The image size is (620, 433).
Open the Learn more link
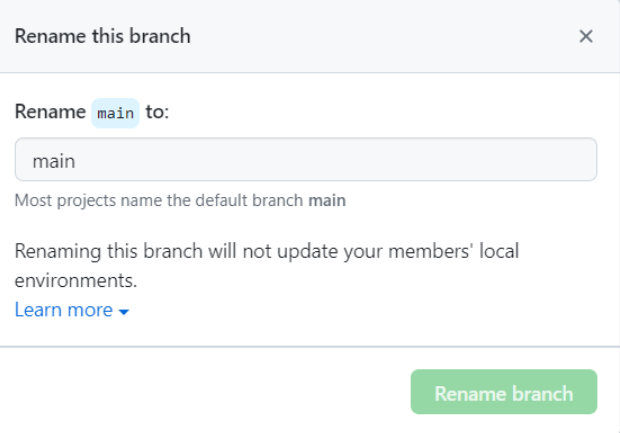(64, 310)
